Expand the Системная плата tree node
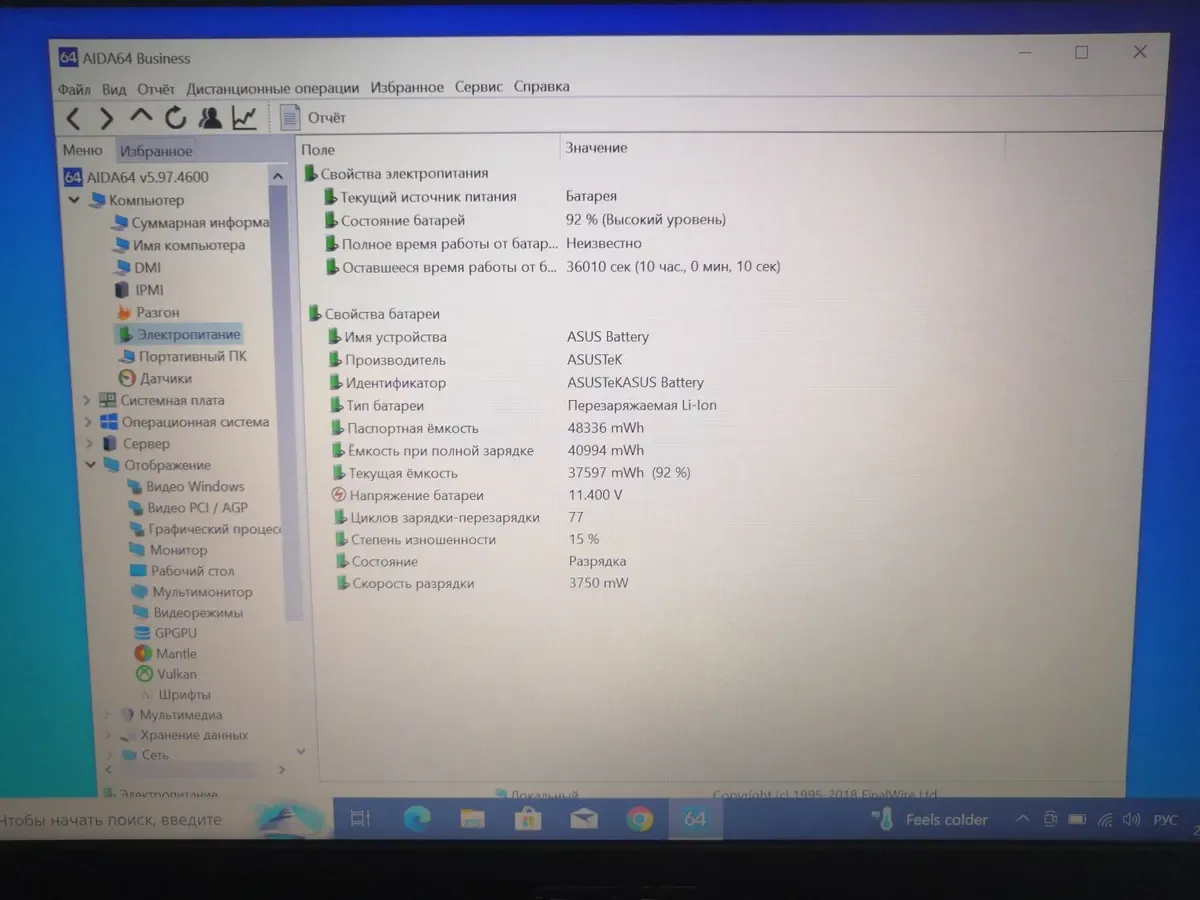Image resolution: width=1200 pixels, height=900 pixels. coord(88,400)
